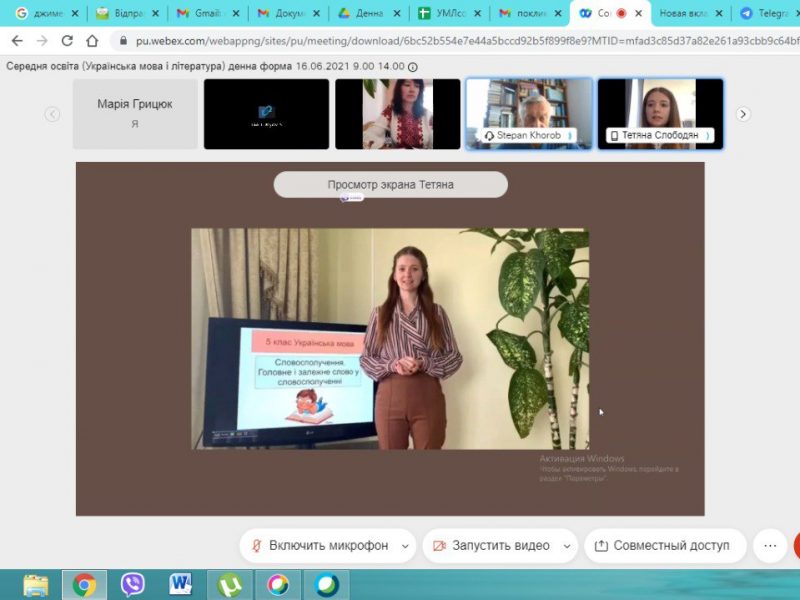Select Тетяна Слободян video thumbnail
The width and height of the screenshot is (800, 600).
(x=659, y=114)
